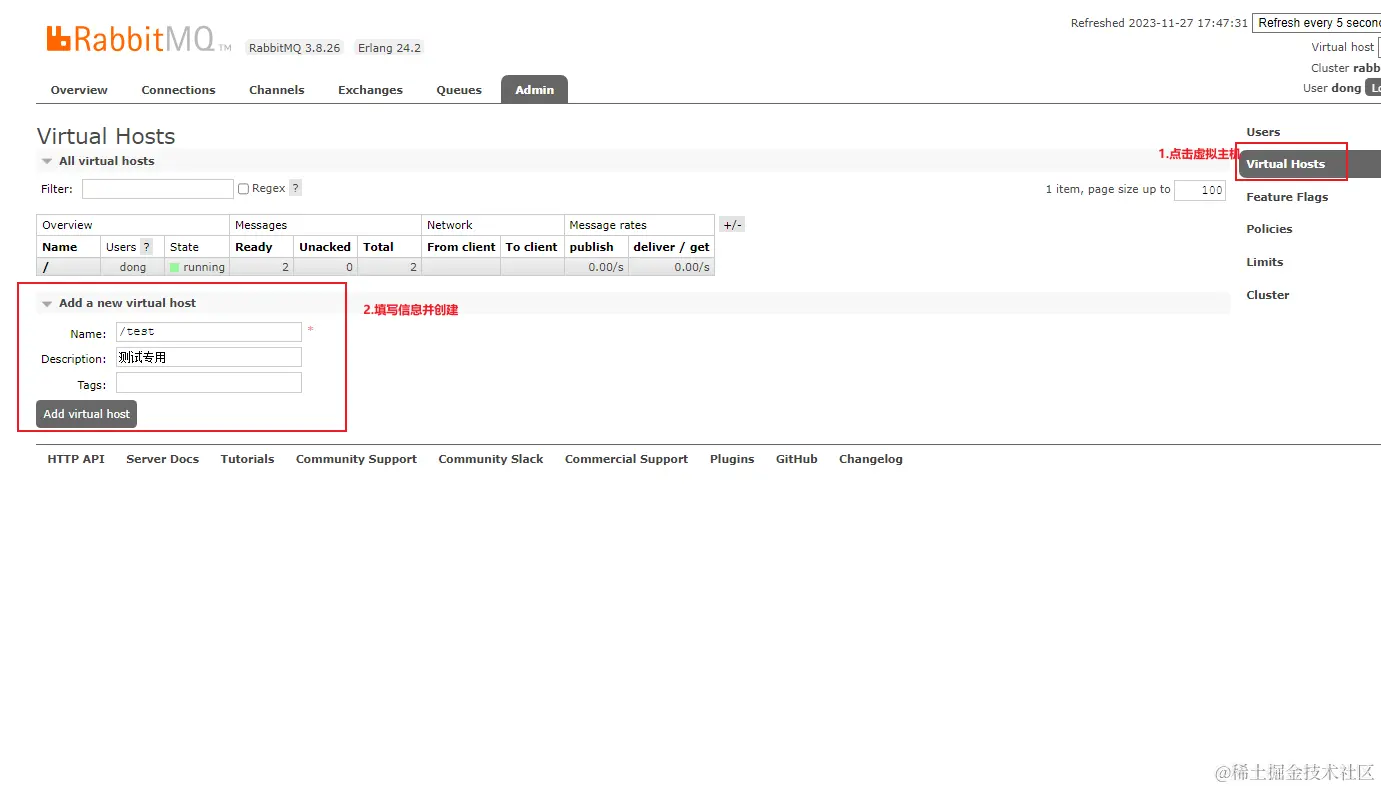
Task: Go to the Exchanges tab
Action: pyautogui.click(x=370, y=90)
